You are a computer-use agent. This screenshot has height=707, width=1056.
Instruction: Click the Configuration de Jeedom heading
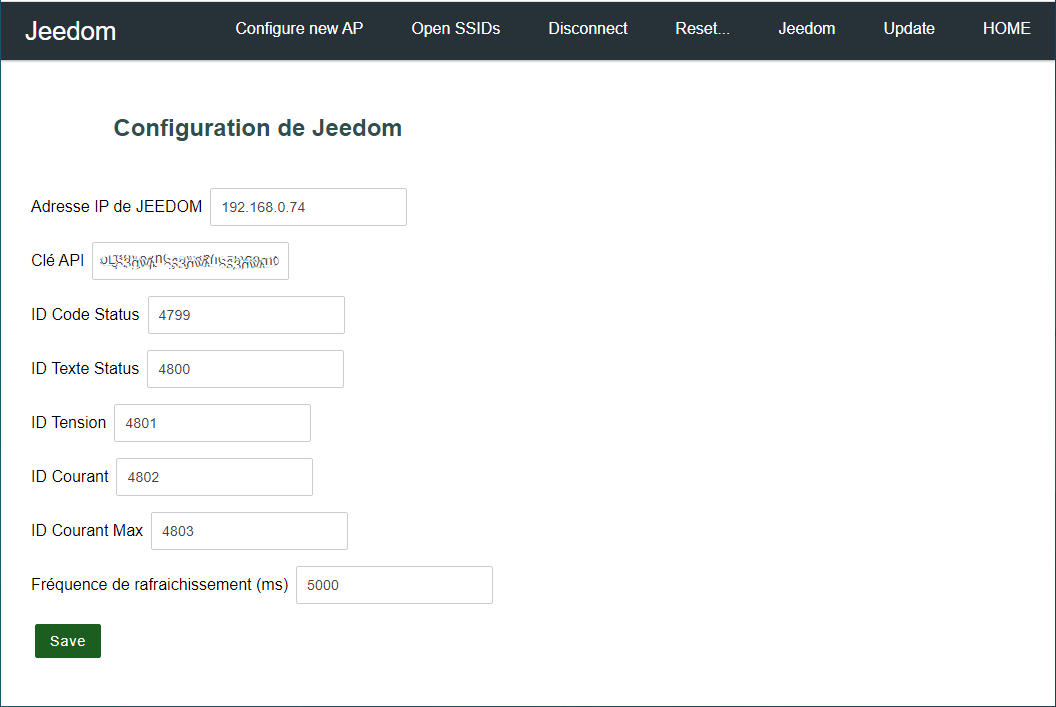[258, 128]
